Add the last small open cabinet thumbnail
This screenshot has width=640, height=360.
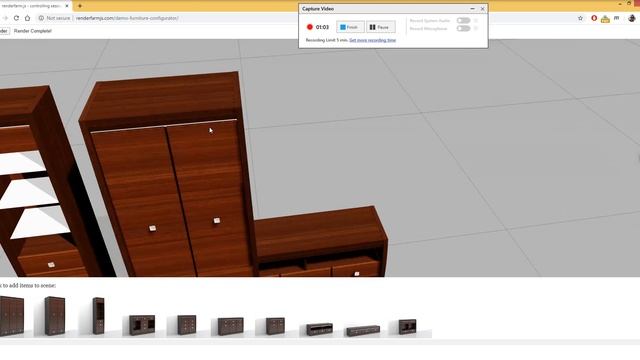click(x=407, y=327)
